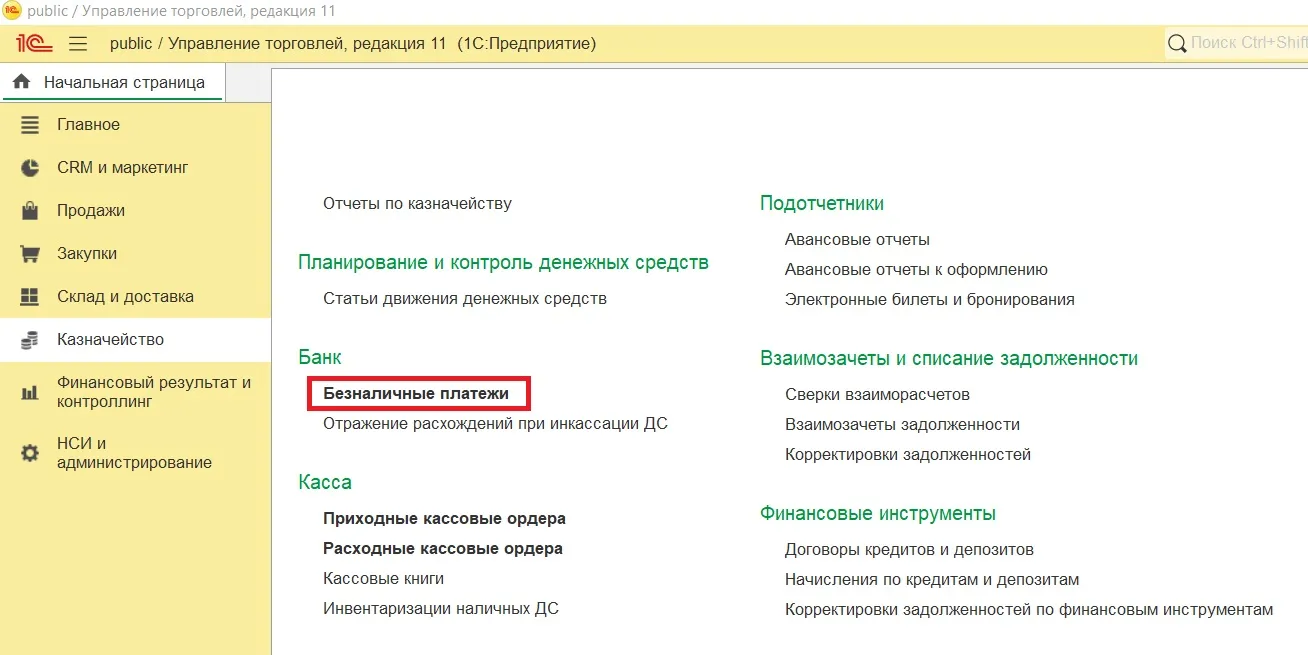Open the Безналичные платежи link
Image resolution: width=1308 pixels, height=655 pixels.
click(x=416, y=394)
